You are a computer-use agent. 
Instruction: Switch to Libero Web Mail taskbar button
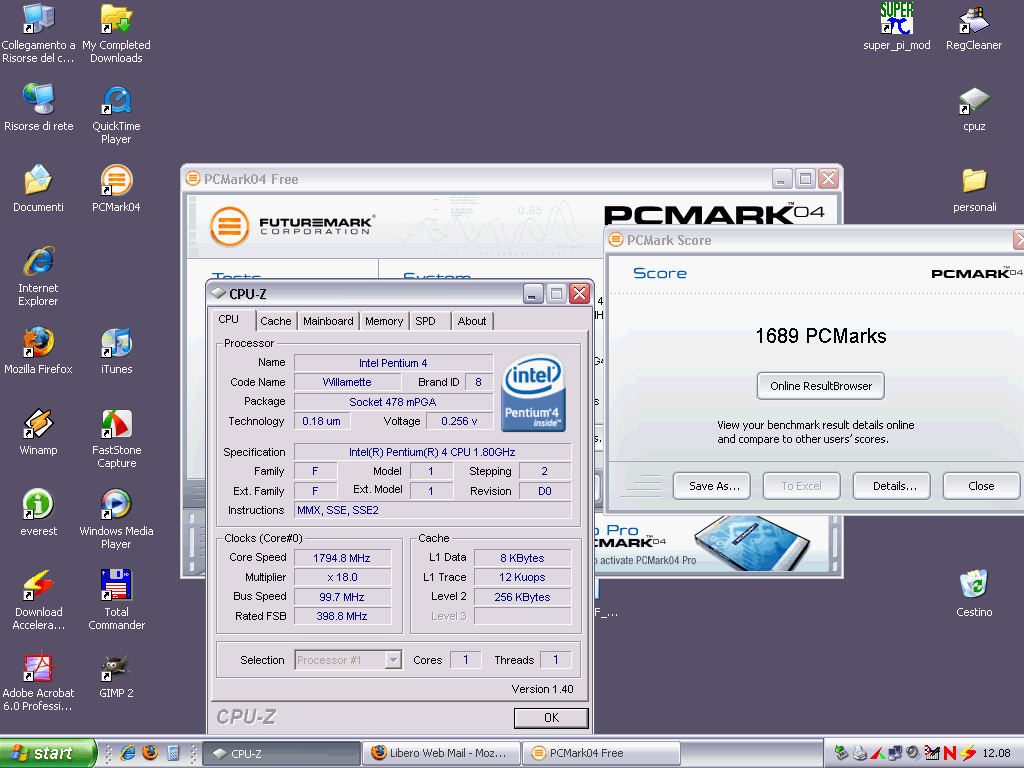tap(442, 753)
